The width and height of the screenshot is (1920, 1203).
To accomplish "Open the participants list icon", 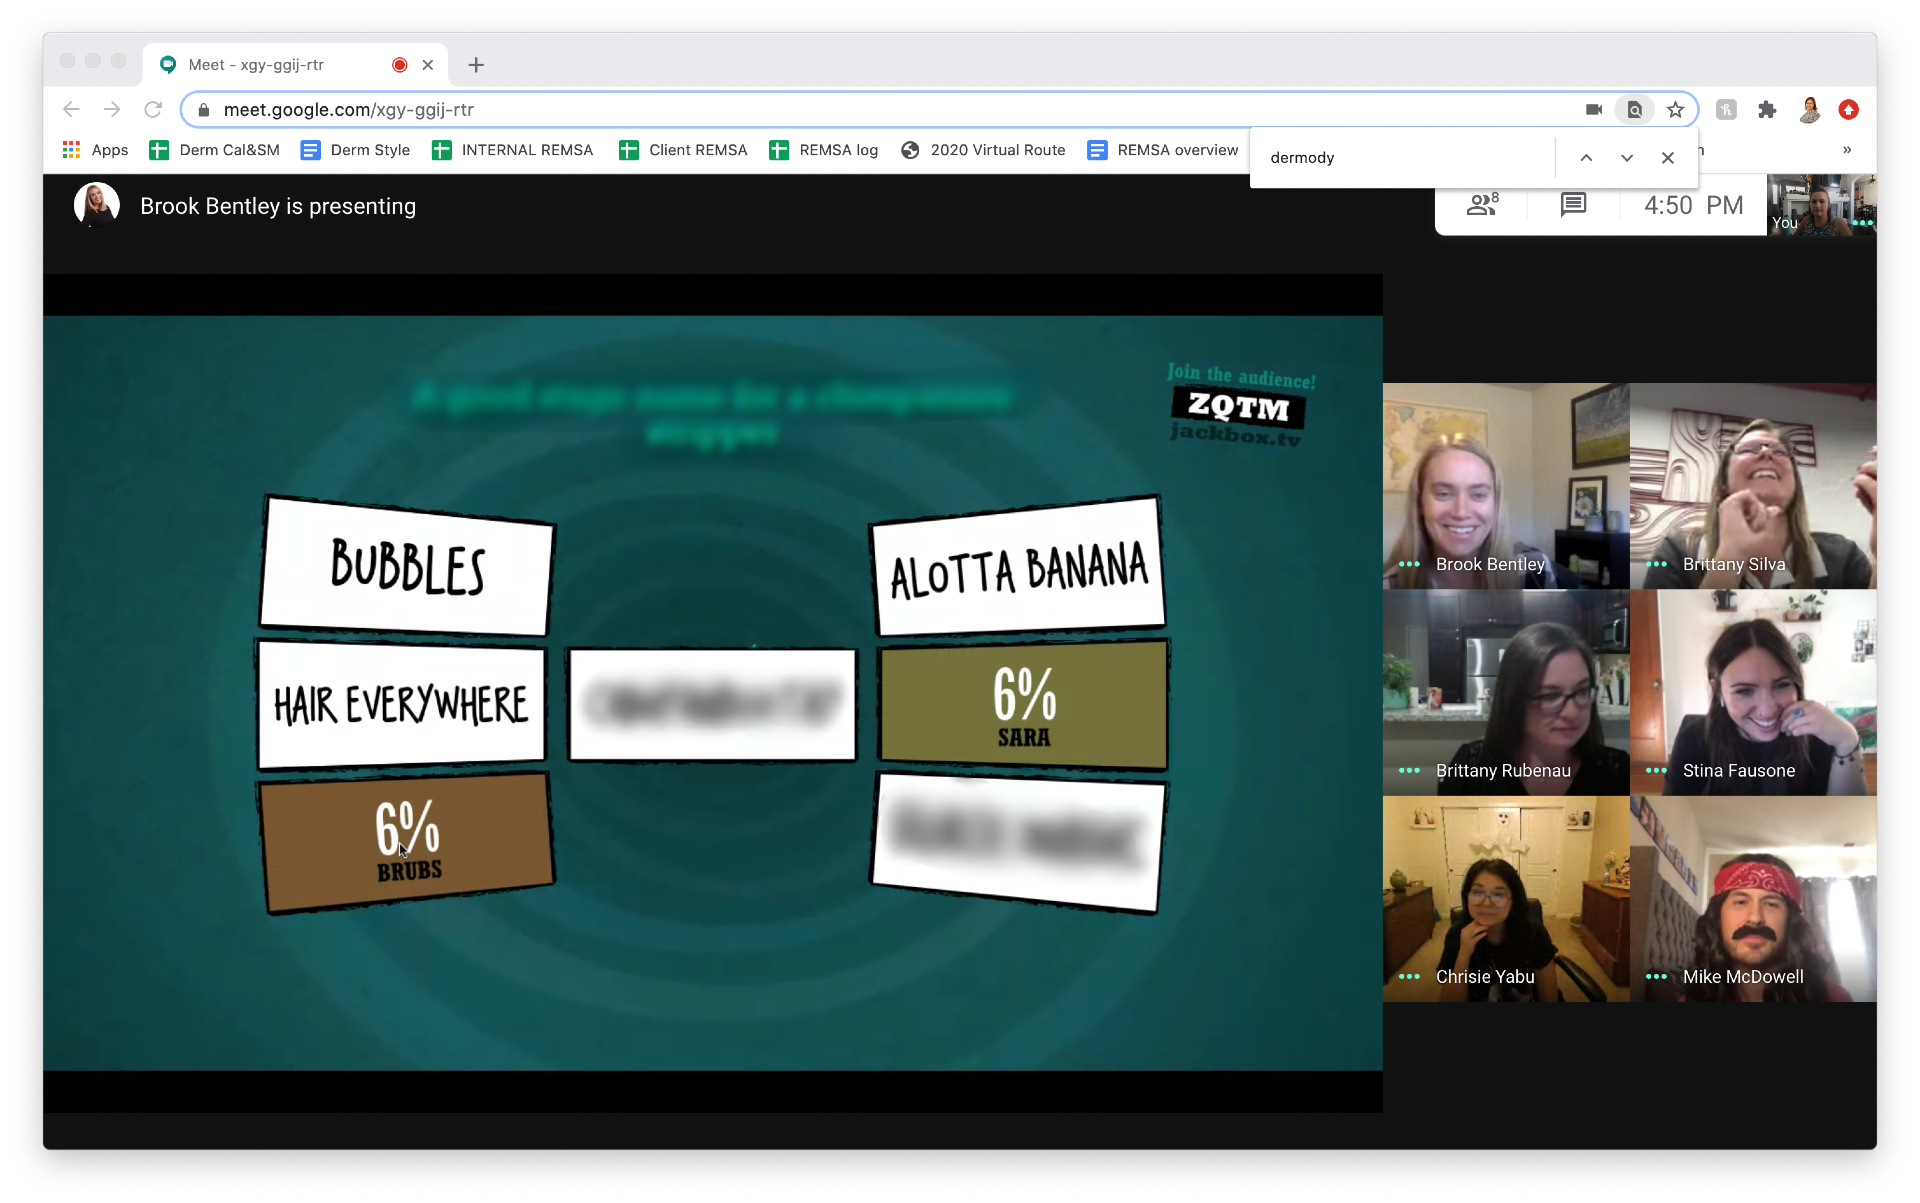I will pos(1482,205).
